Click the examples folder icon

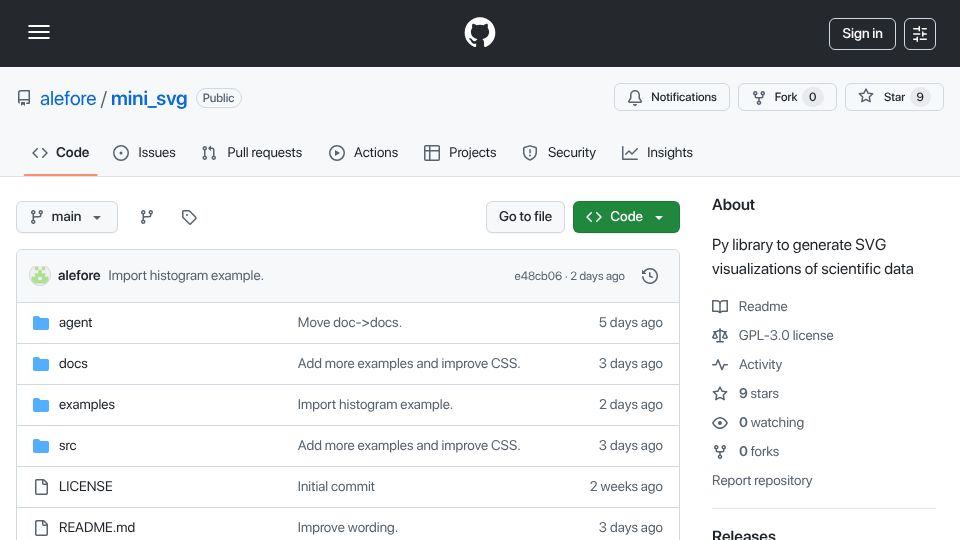point(41,405)
